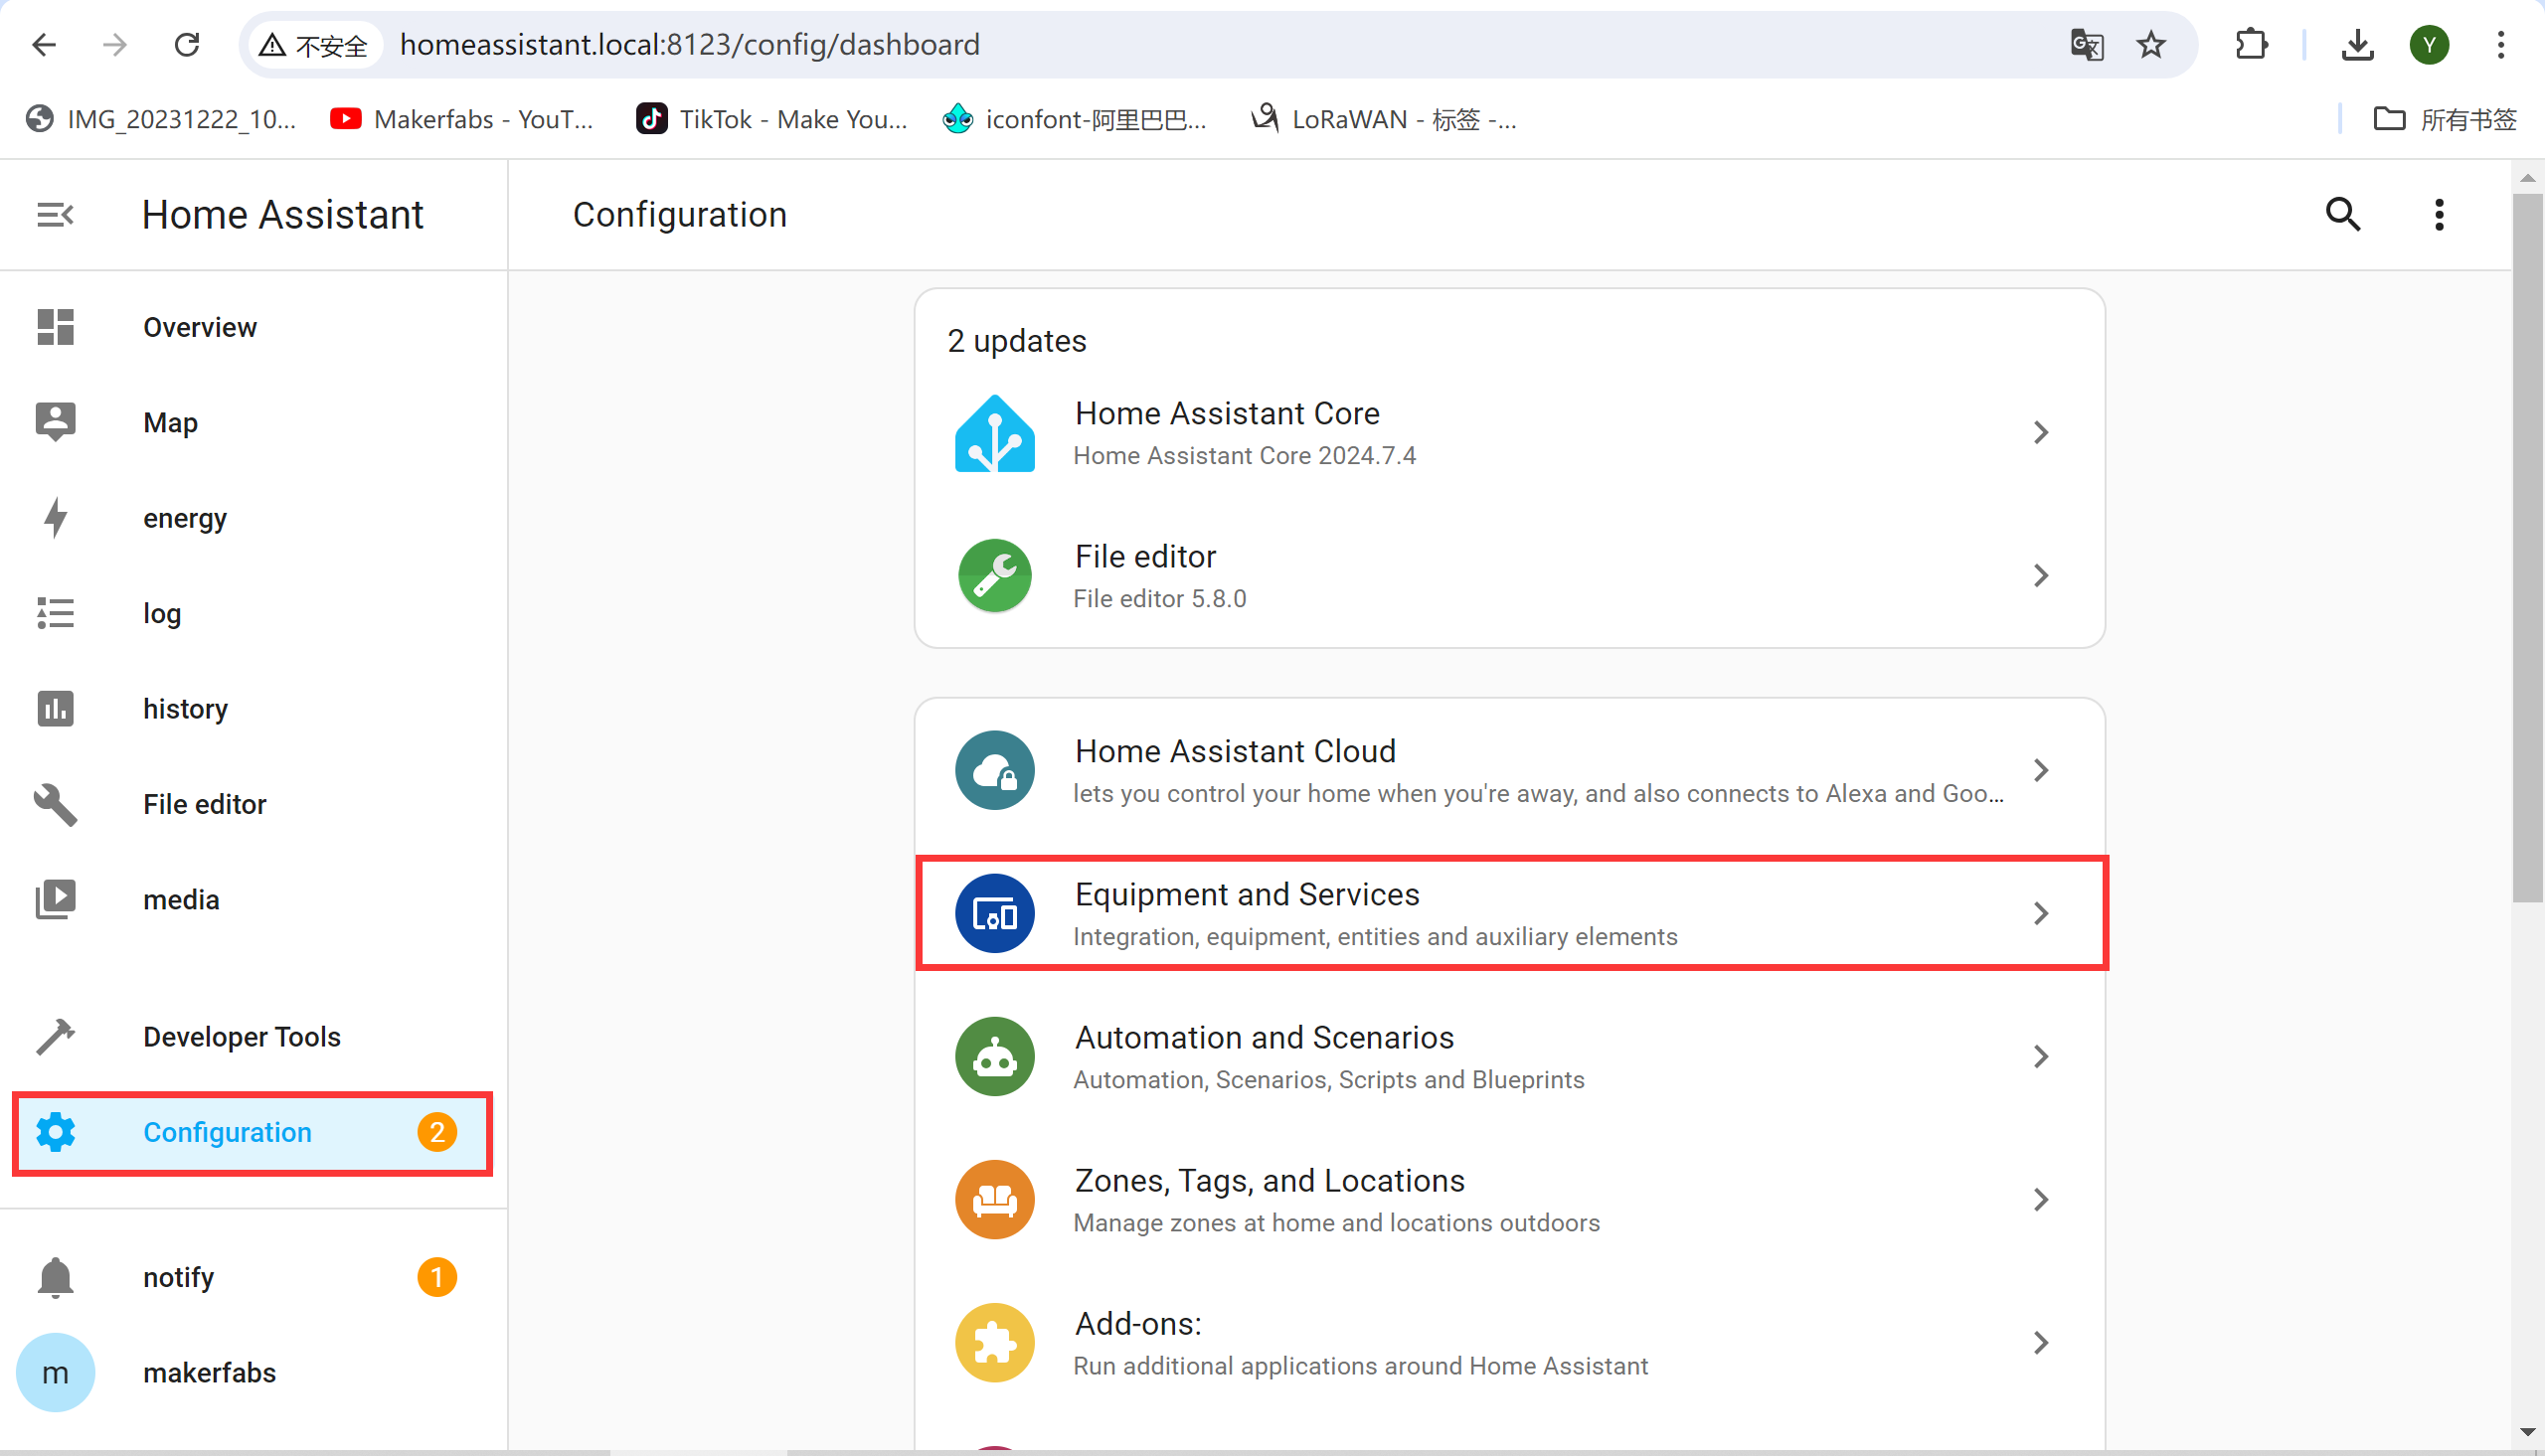Select history in the sidebar
2545x1456 pixels.
tap(252, 708)
